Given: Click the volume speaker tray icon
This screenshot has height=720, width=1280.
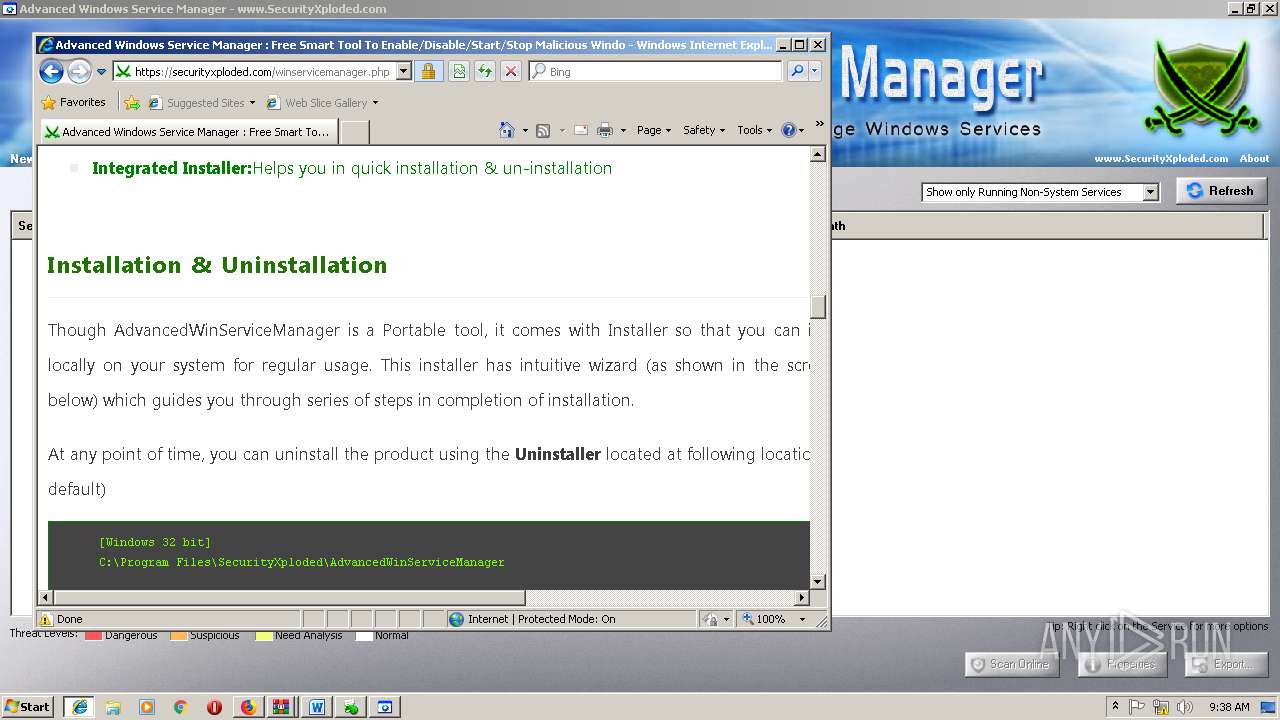Looking at the screenshot, I should pyautogui.click(x=1185, y=707).
